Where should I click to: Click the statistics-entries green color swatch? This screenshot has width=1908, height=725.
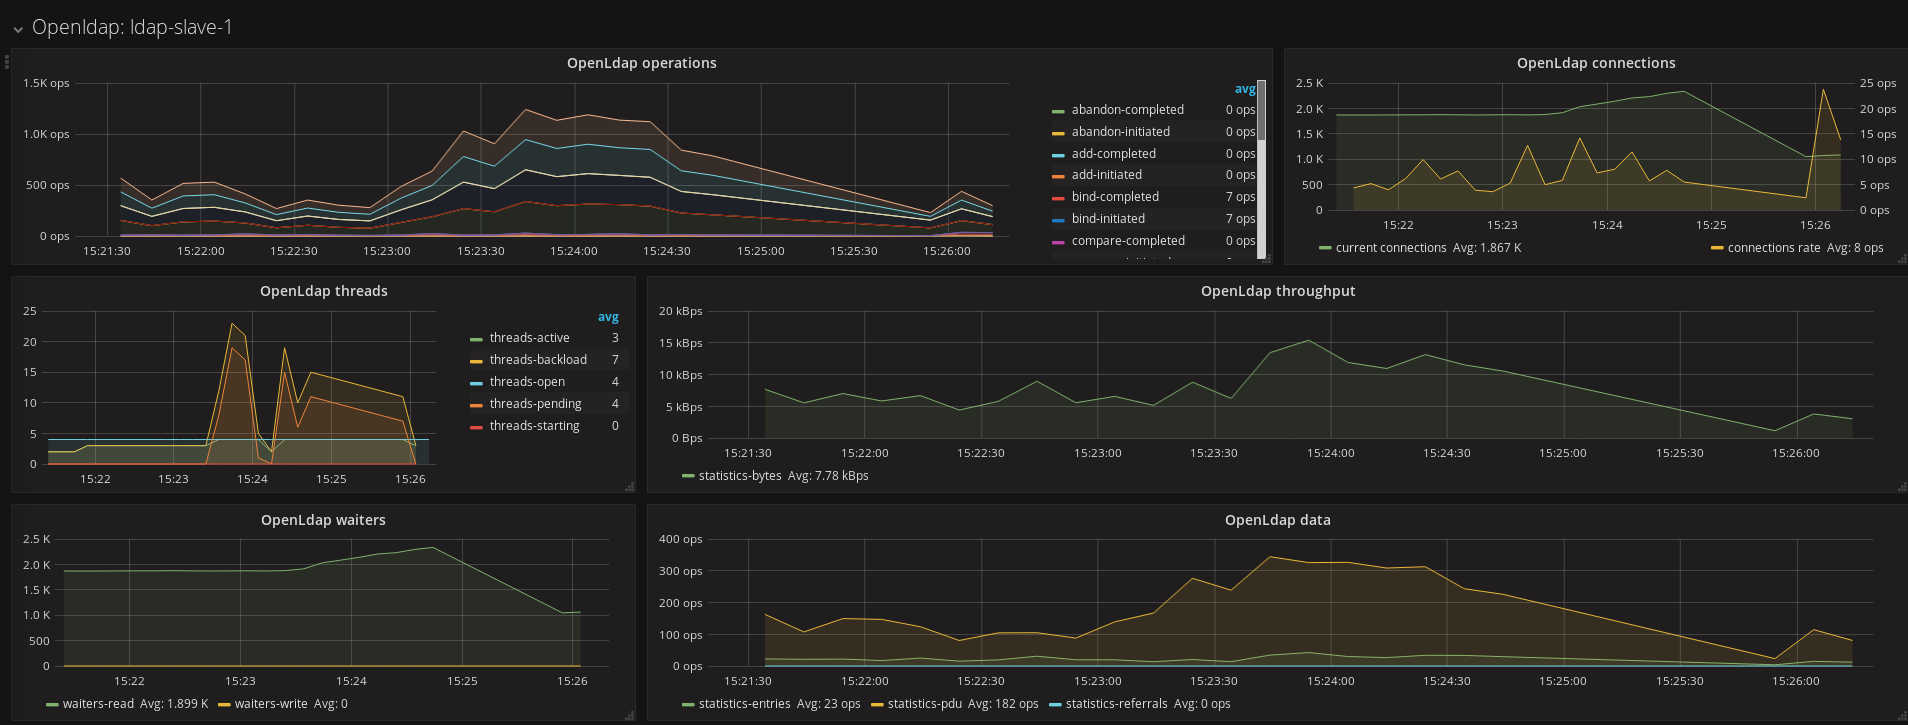tap(688, 705)
